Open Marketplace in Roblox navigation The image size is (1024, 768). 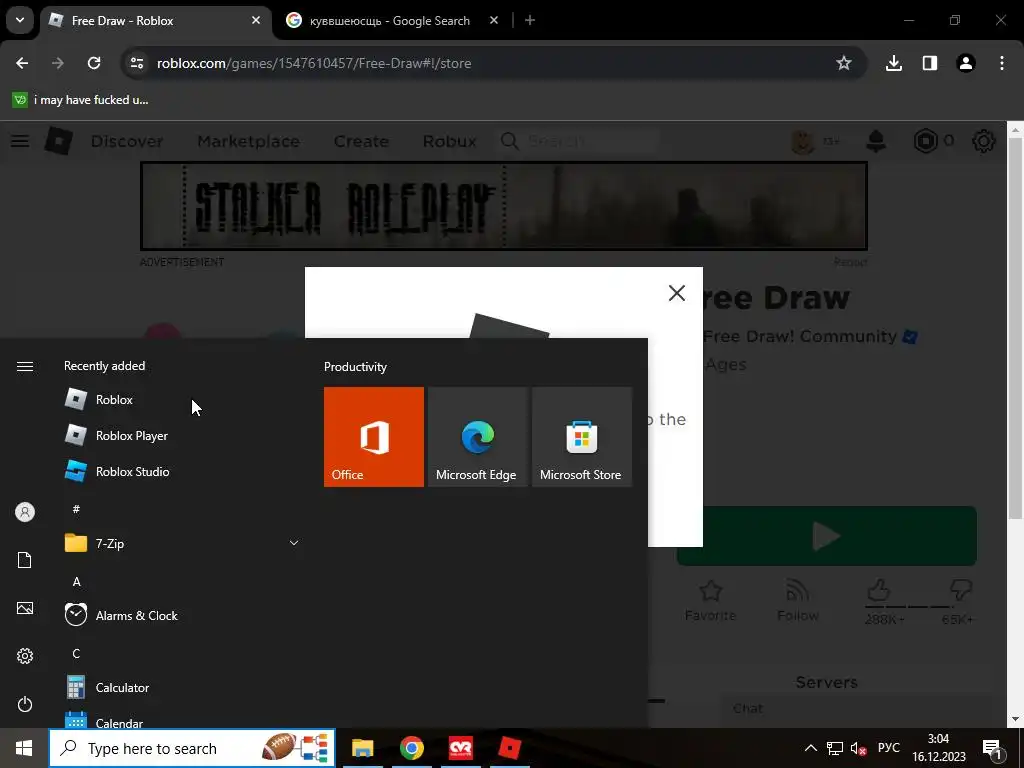[x=249, y=141]
